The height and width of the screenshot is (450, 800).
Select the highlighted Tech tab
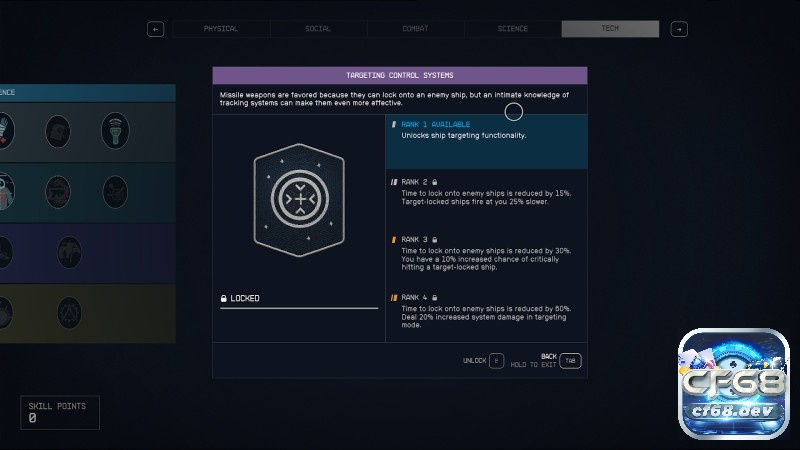pyautogui.click(x=610, y=29)
